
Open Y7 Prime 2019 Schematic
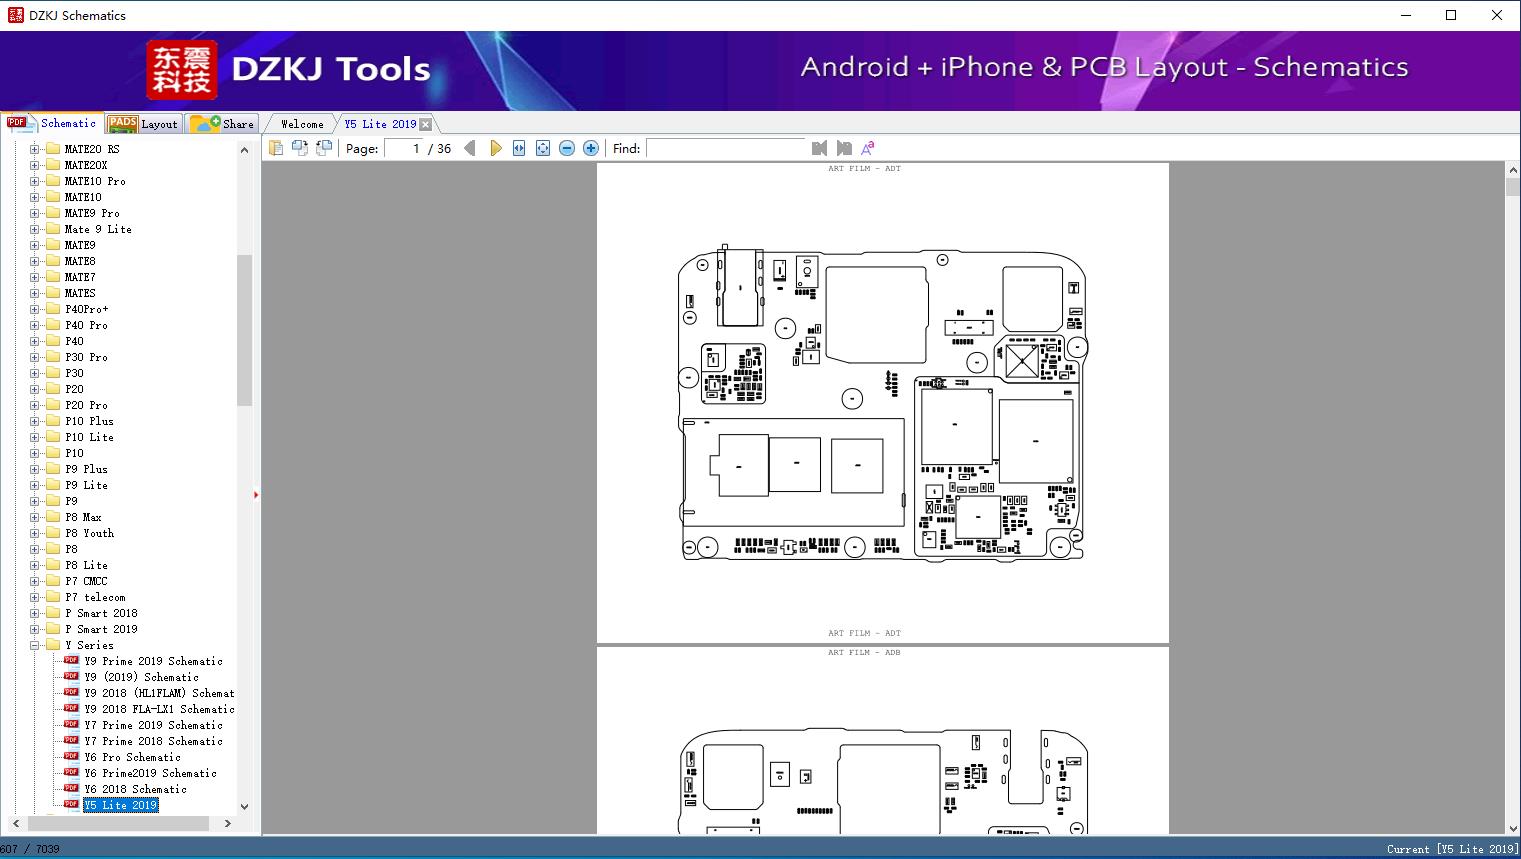click(154, 725)
